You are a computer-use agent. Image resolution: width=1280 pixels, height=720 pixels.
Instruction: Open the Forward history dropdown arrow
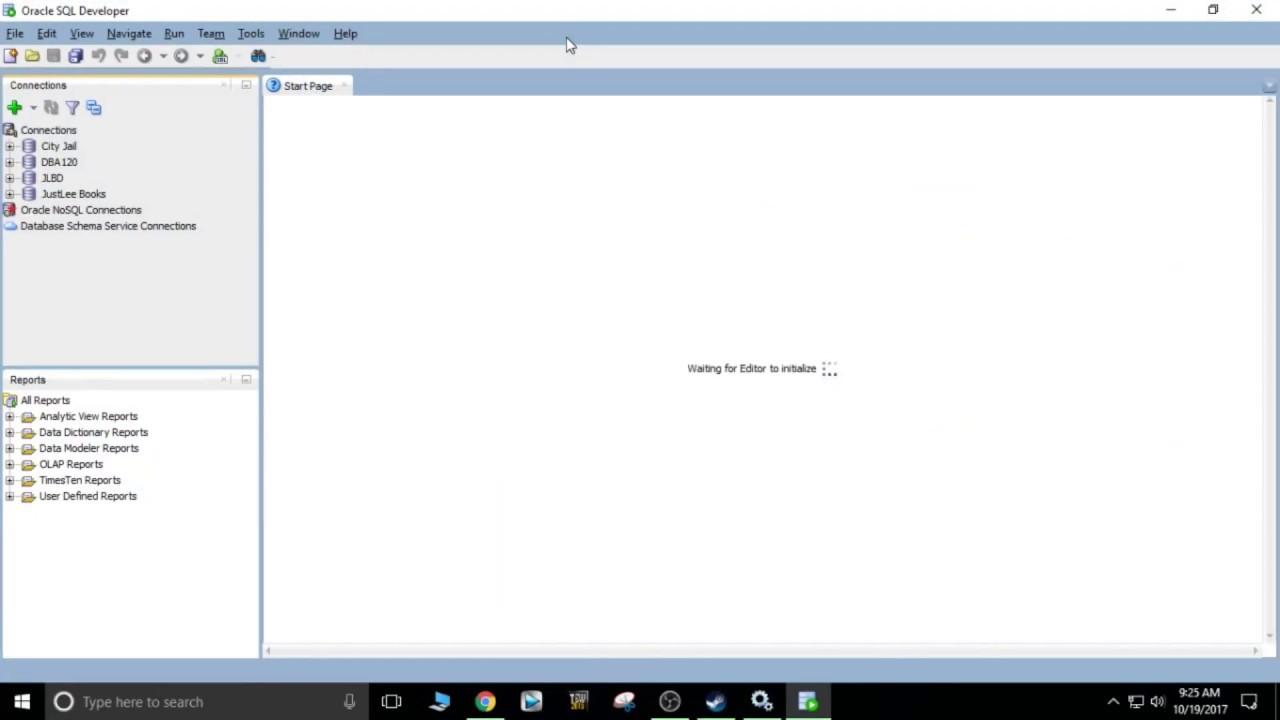click(x=200, y=56)
